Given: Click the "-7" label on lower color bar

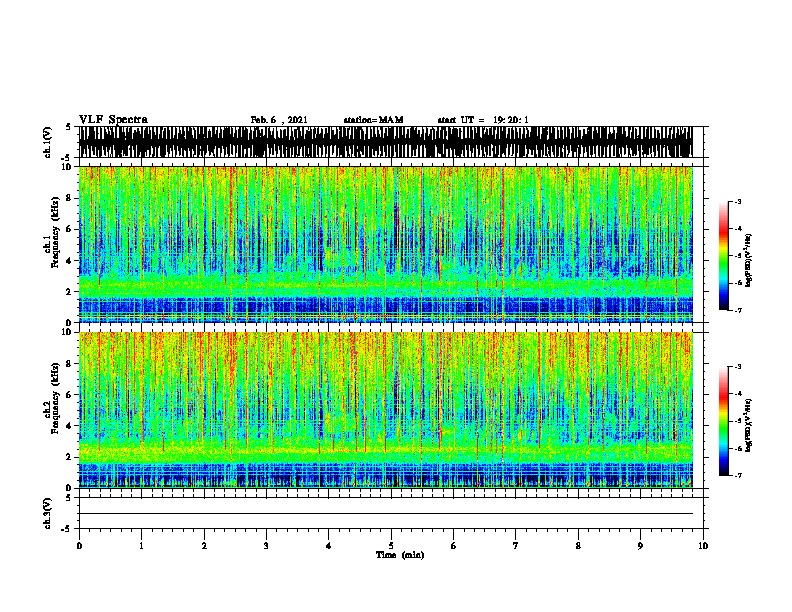Looking at the screenshot, I should point(738,475).
